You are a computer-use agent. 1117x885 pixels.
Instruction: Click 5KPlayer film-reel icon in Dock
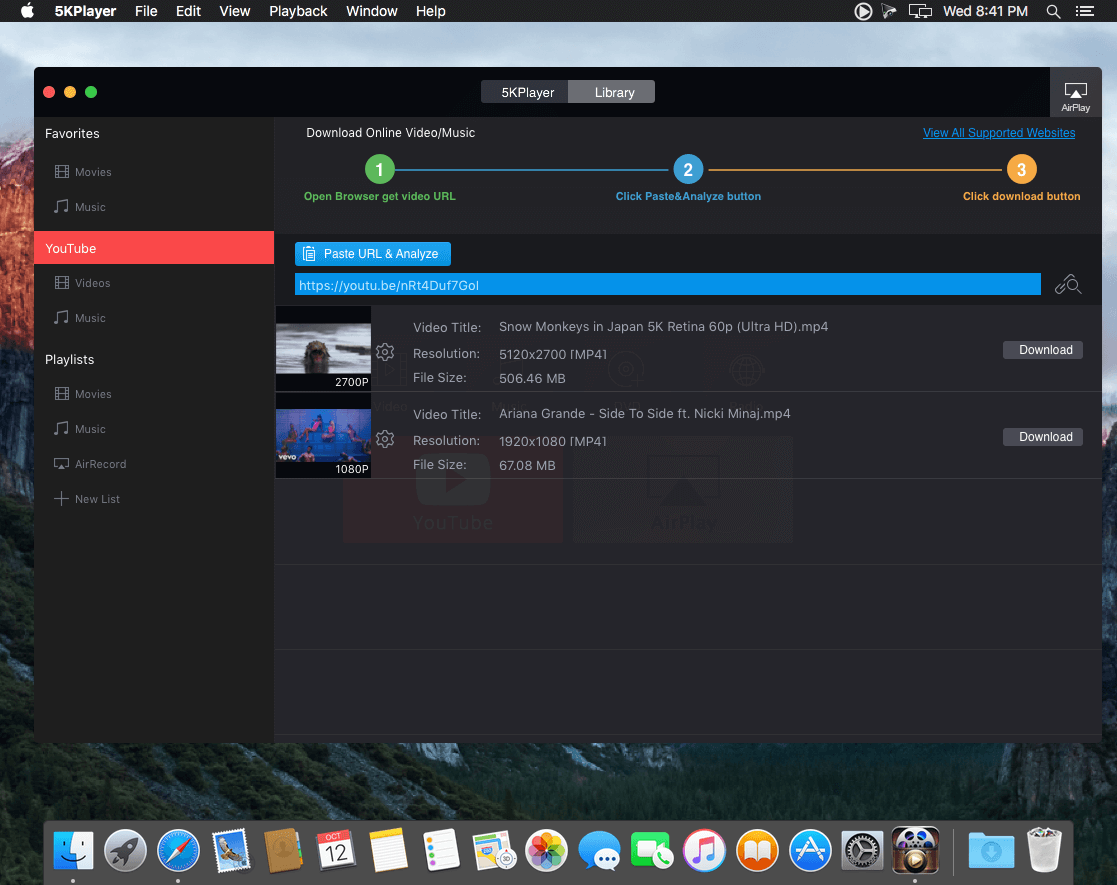coord(915,850)
